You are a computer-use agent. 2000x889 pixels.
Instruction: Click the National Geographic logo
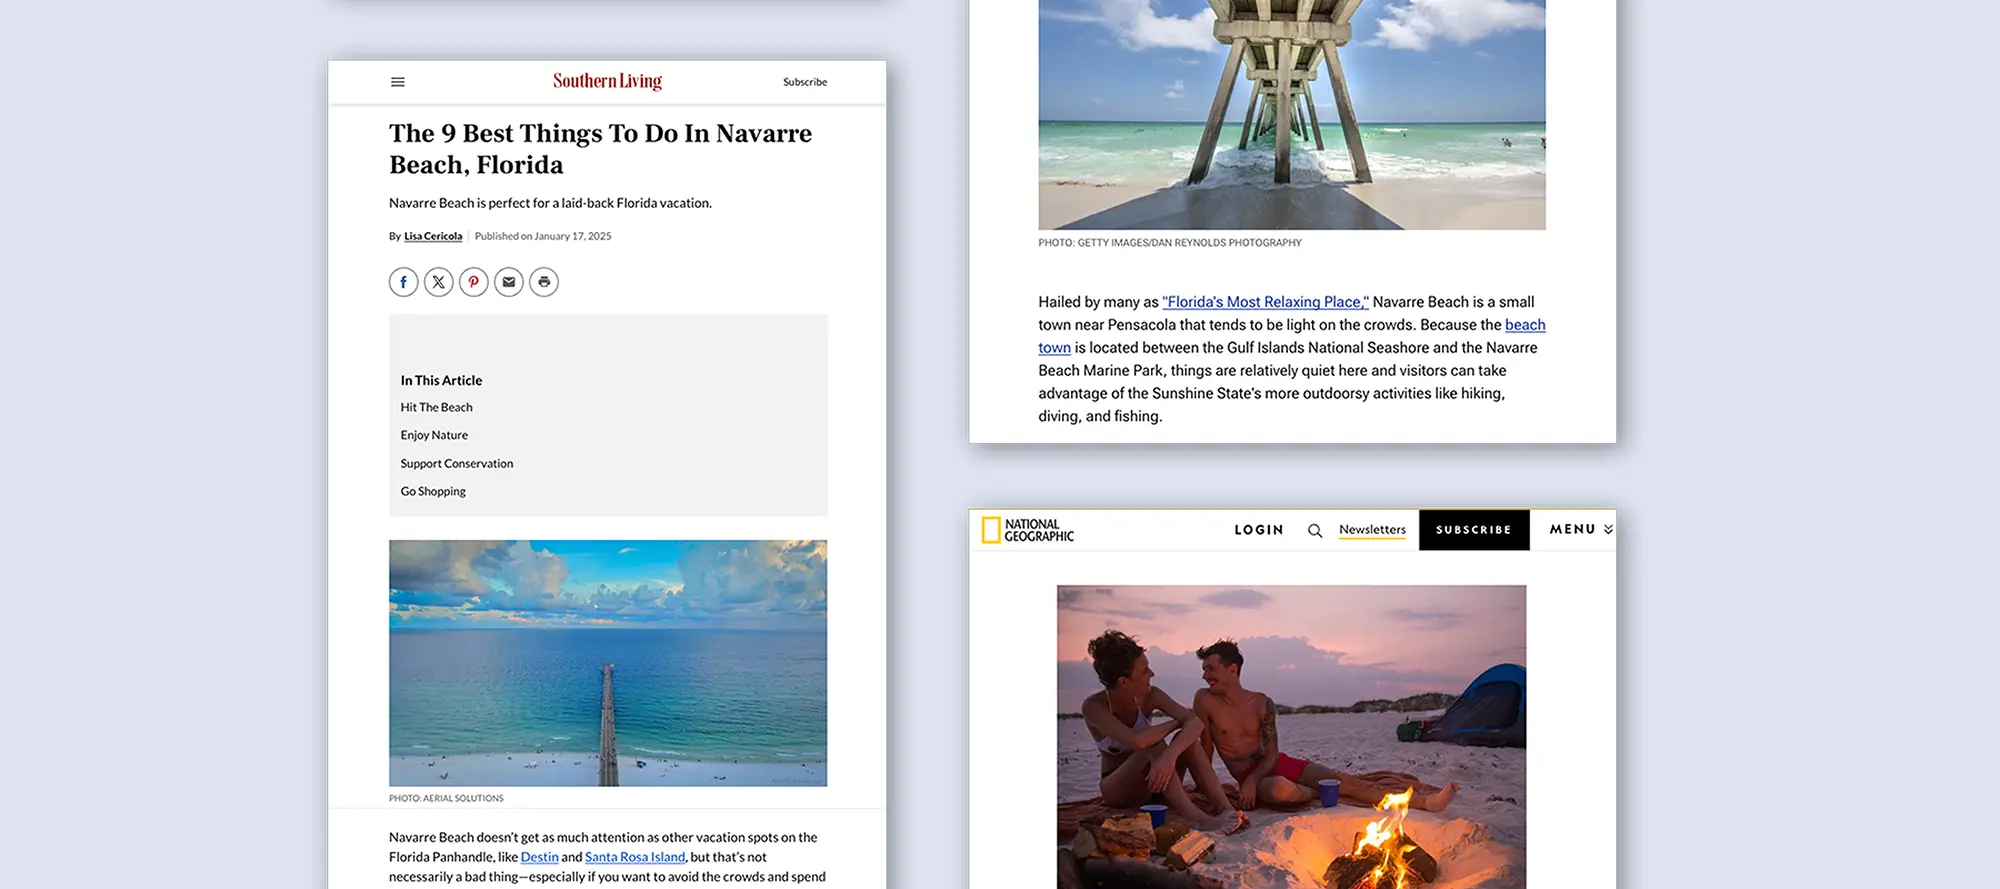click(1028, 530)
